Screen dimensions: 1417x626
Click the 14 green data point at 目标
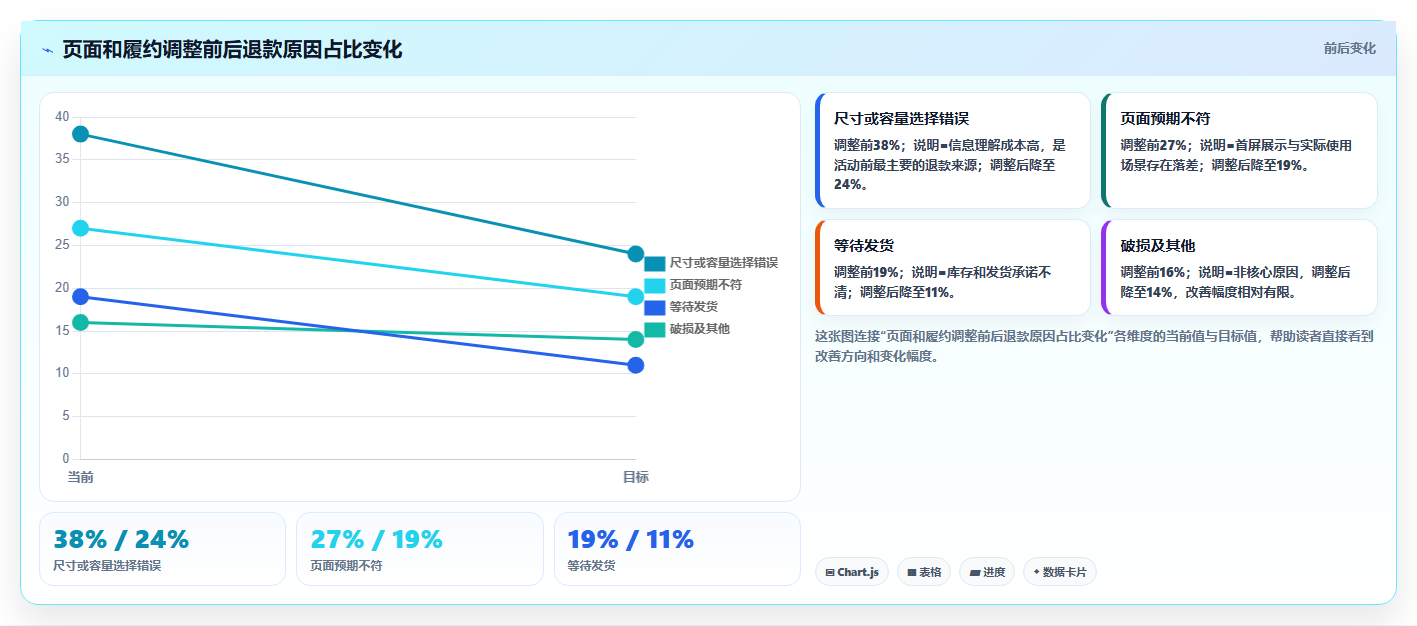pos(635,339)
